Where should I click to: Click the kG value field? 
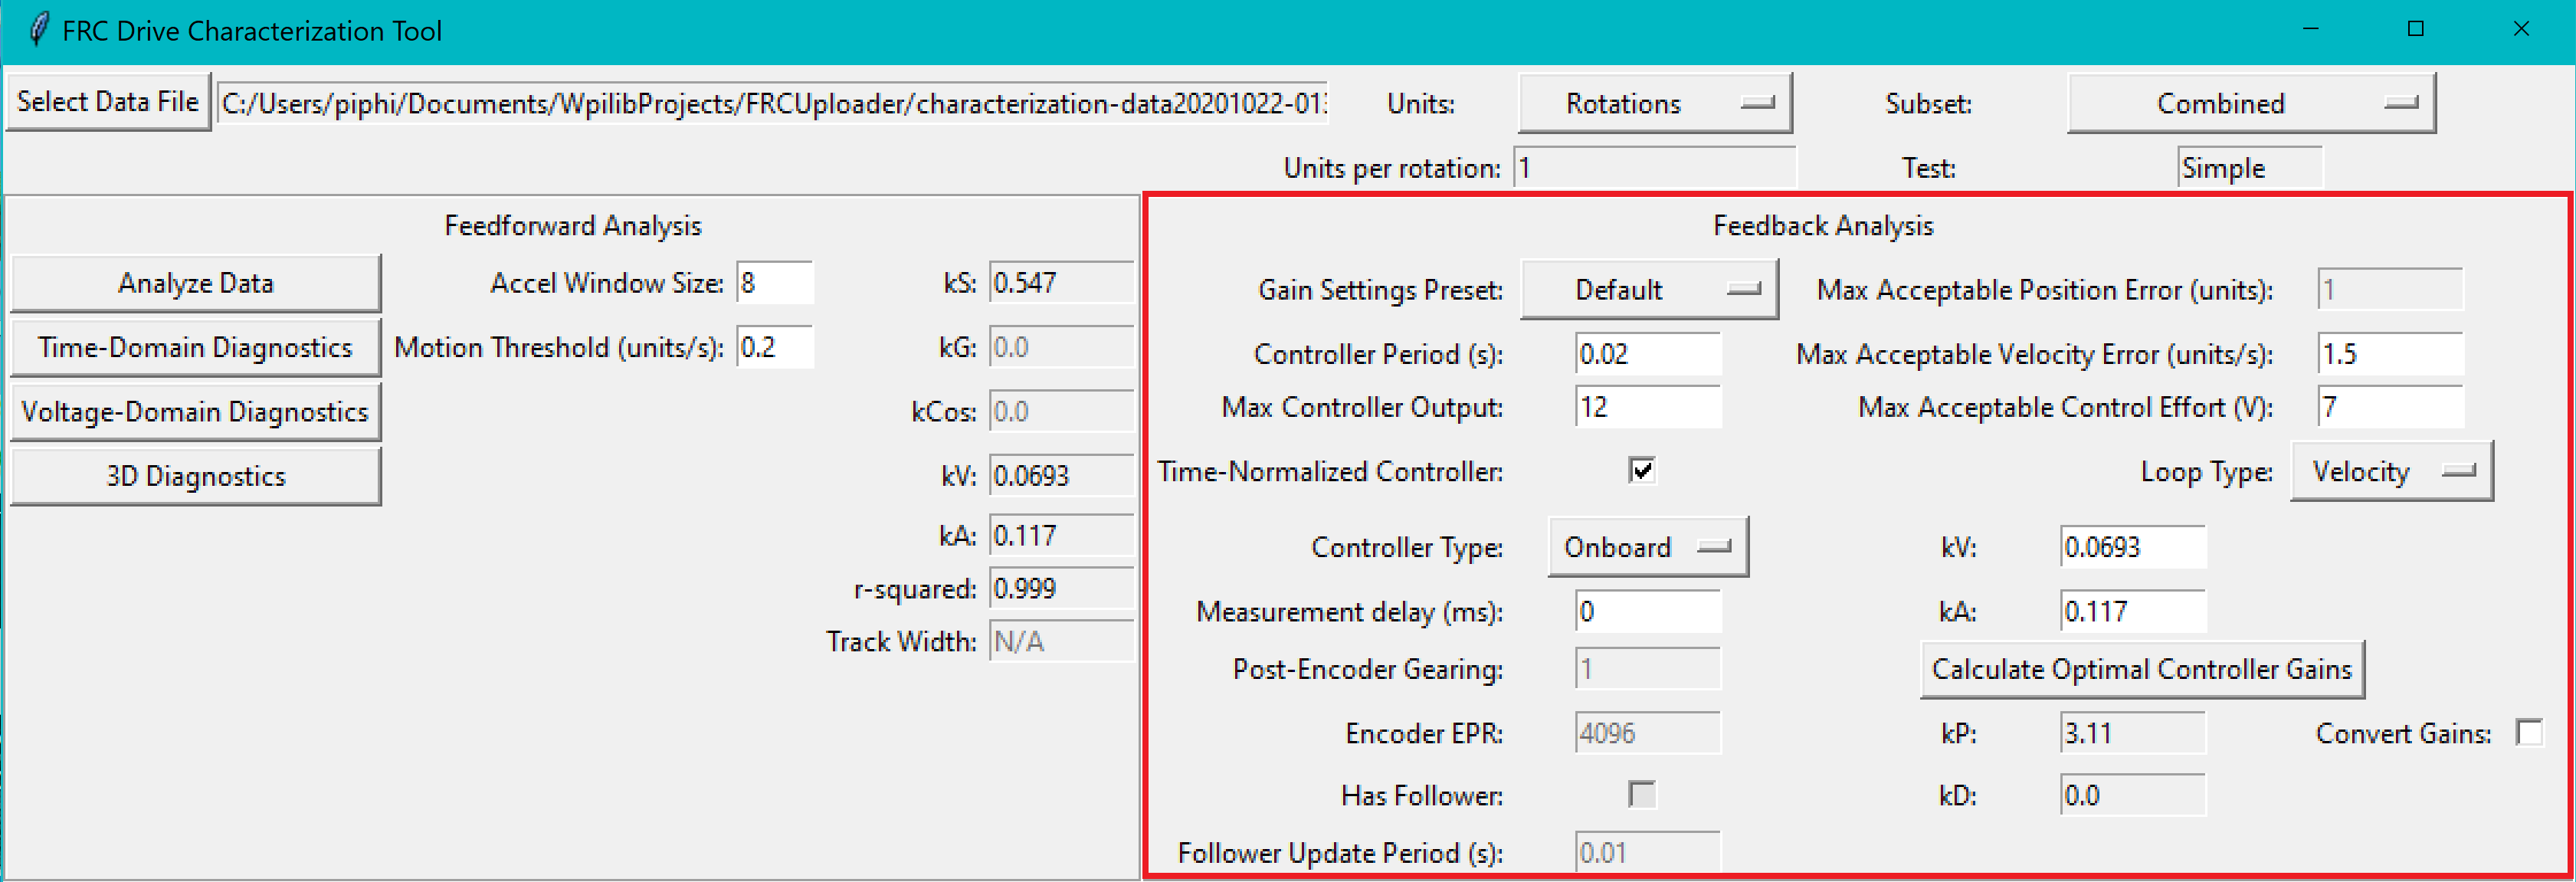[1061, 347]
